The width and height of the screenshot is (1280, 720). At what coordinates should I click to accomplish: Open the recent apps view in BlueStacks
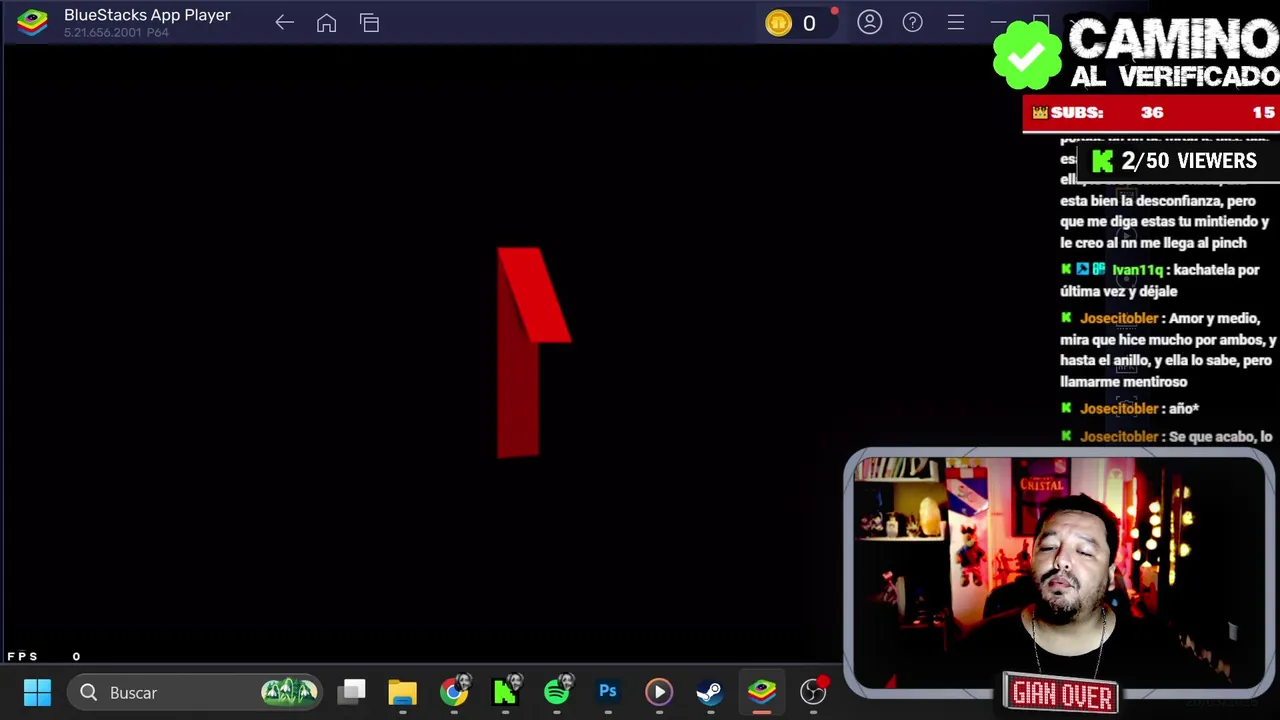(369, 22)
